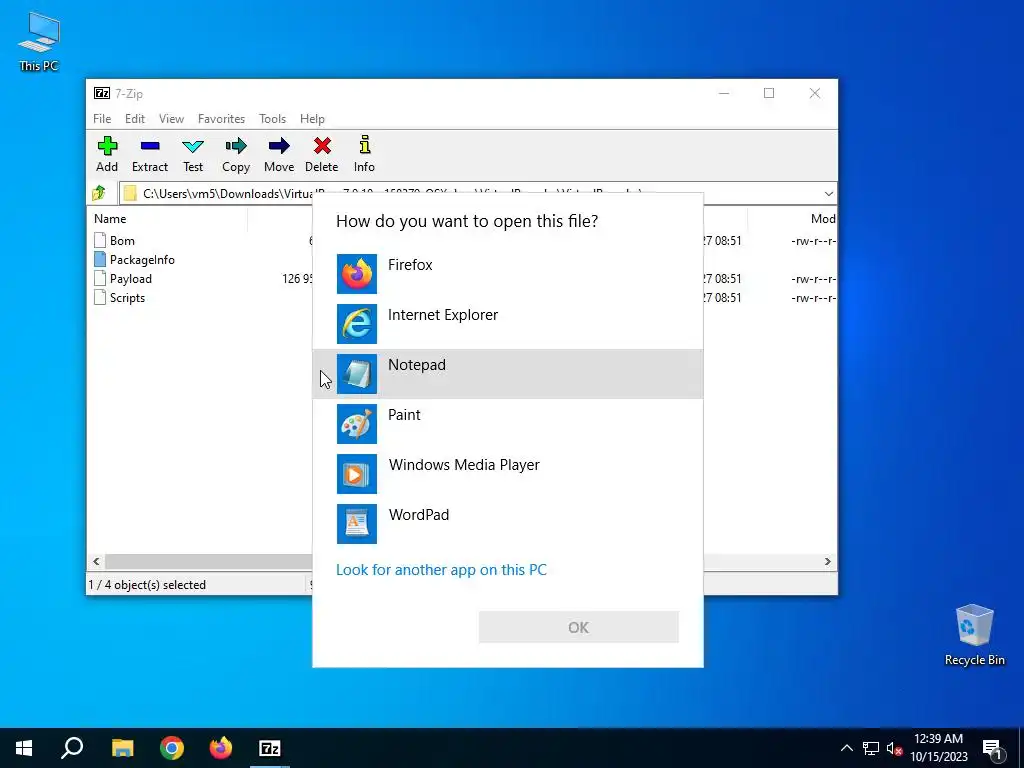Screen dimensions: 1024x768
Task: Click horizontal scrollbar right arrow
Action: [x=827, y=562]
